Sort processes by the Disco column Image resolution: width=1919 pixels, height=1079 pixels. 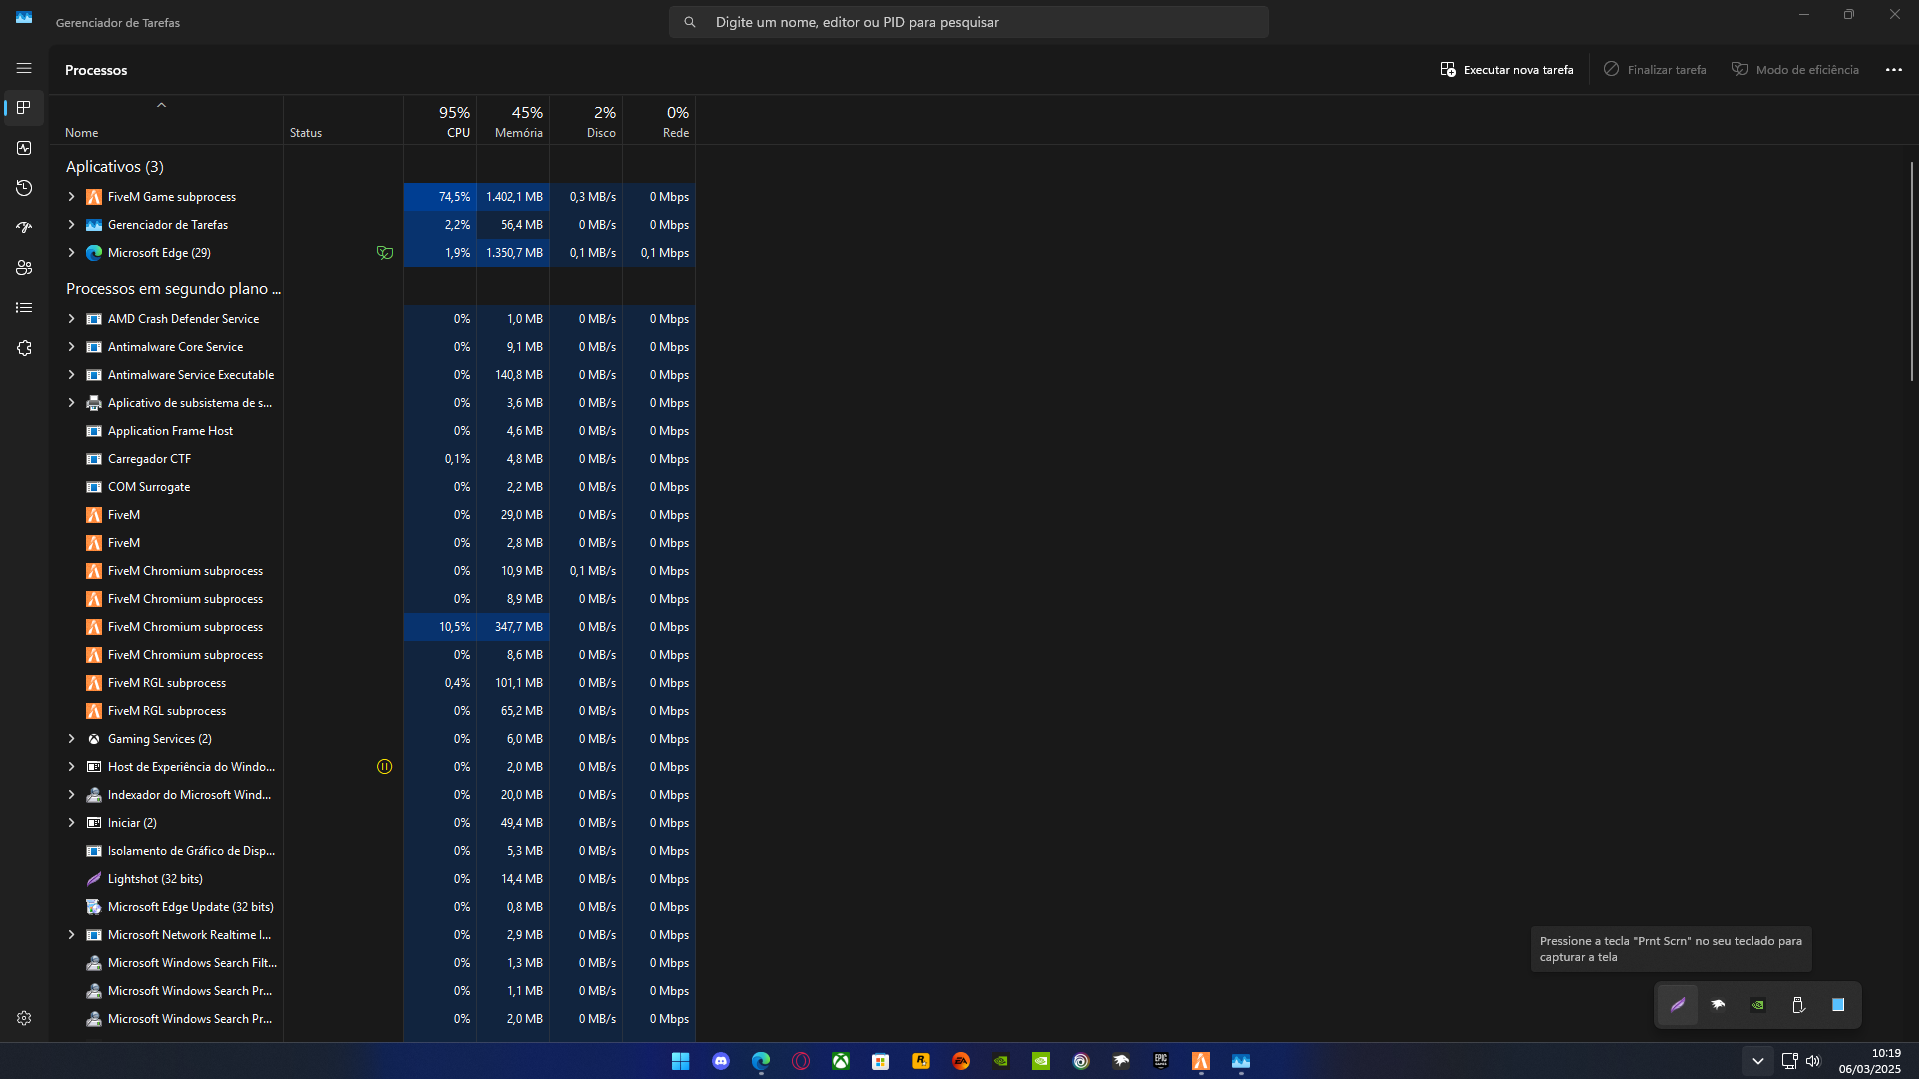tap(586, 121)
